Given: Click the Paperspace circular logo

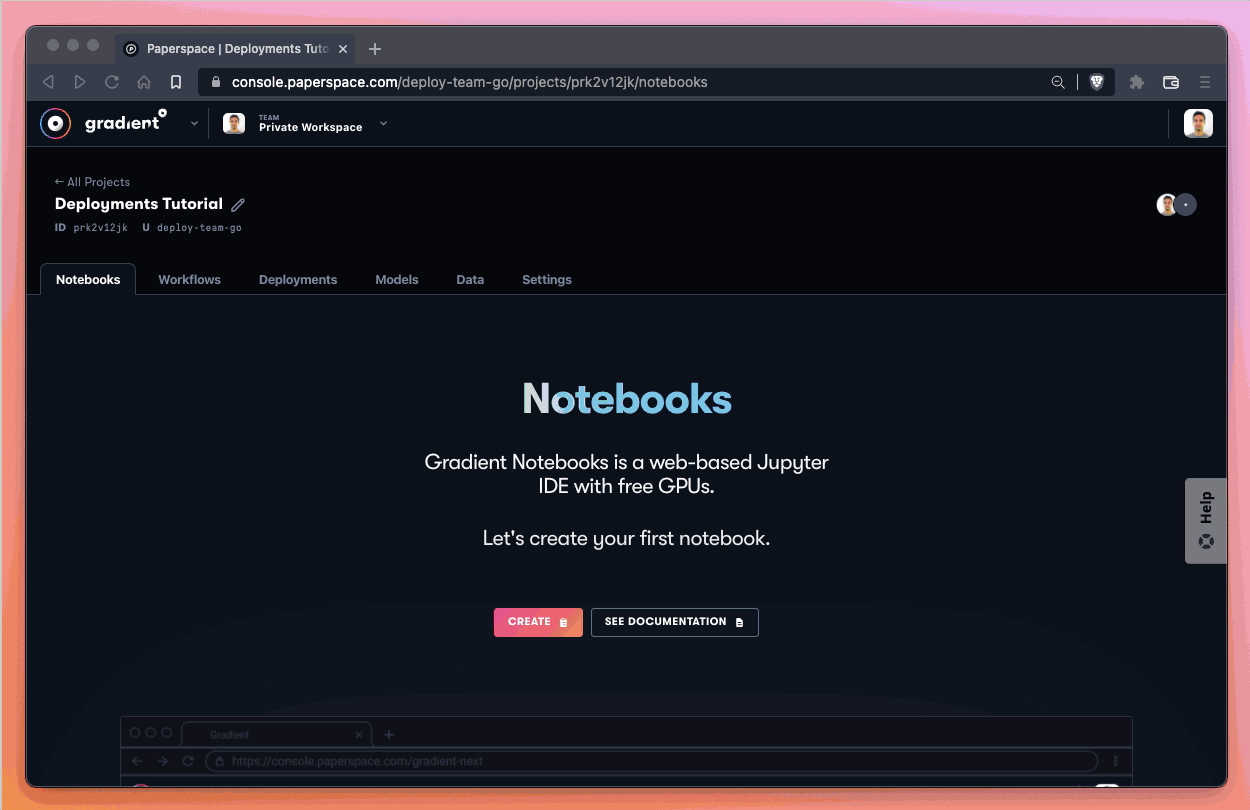Looking at the screenshot, I should tap(56, 124).
